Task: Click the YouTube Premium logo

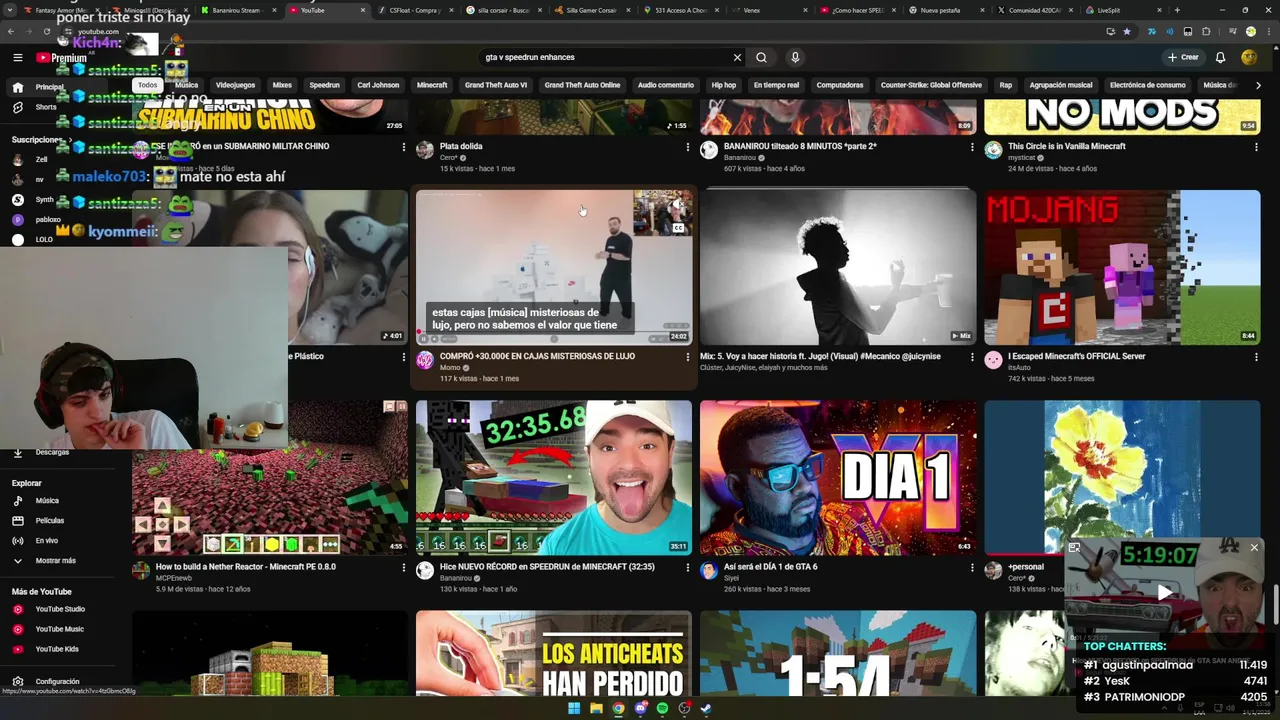Action: [62, 58]
